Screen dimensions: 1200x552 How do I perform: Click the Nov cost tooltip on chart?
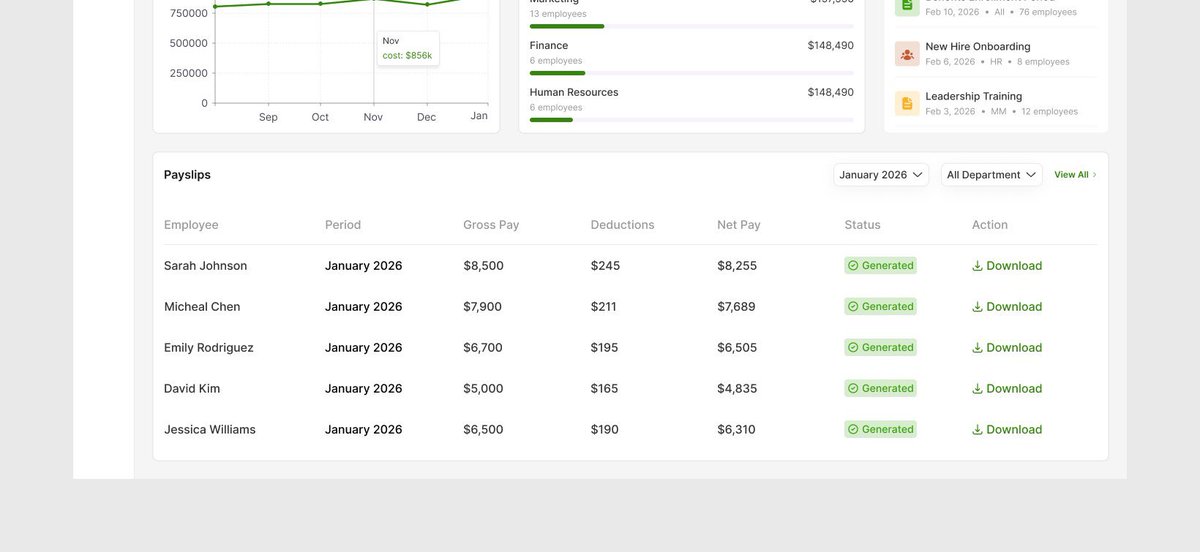[x=408, y=48]
